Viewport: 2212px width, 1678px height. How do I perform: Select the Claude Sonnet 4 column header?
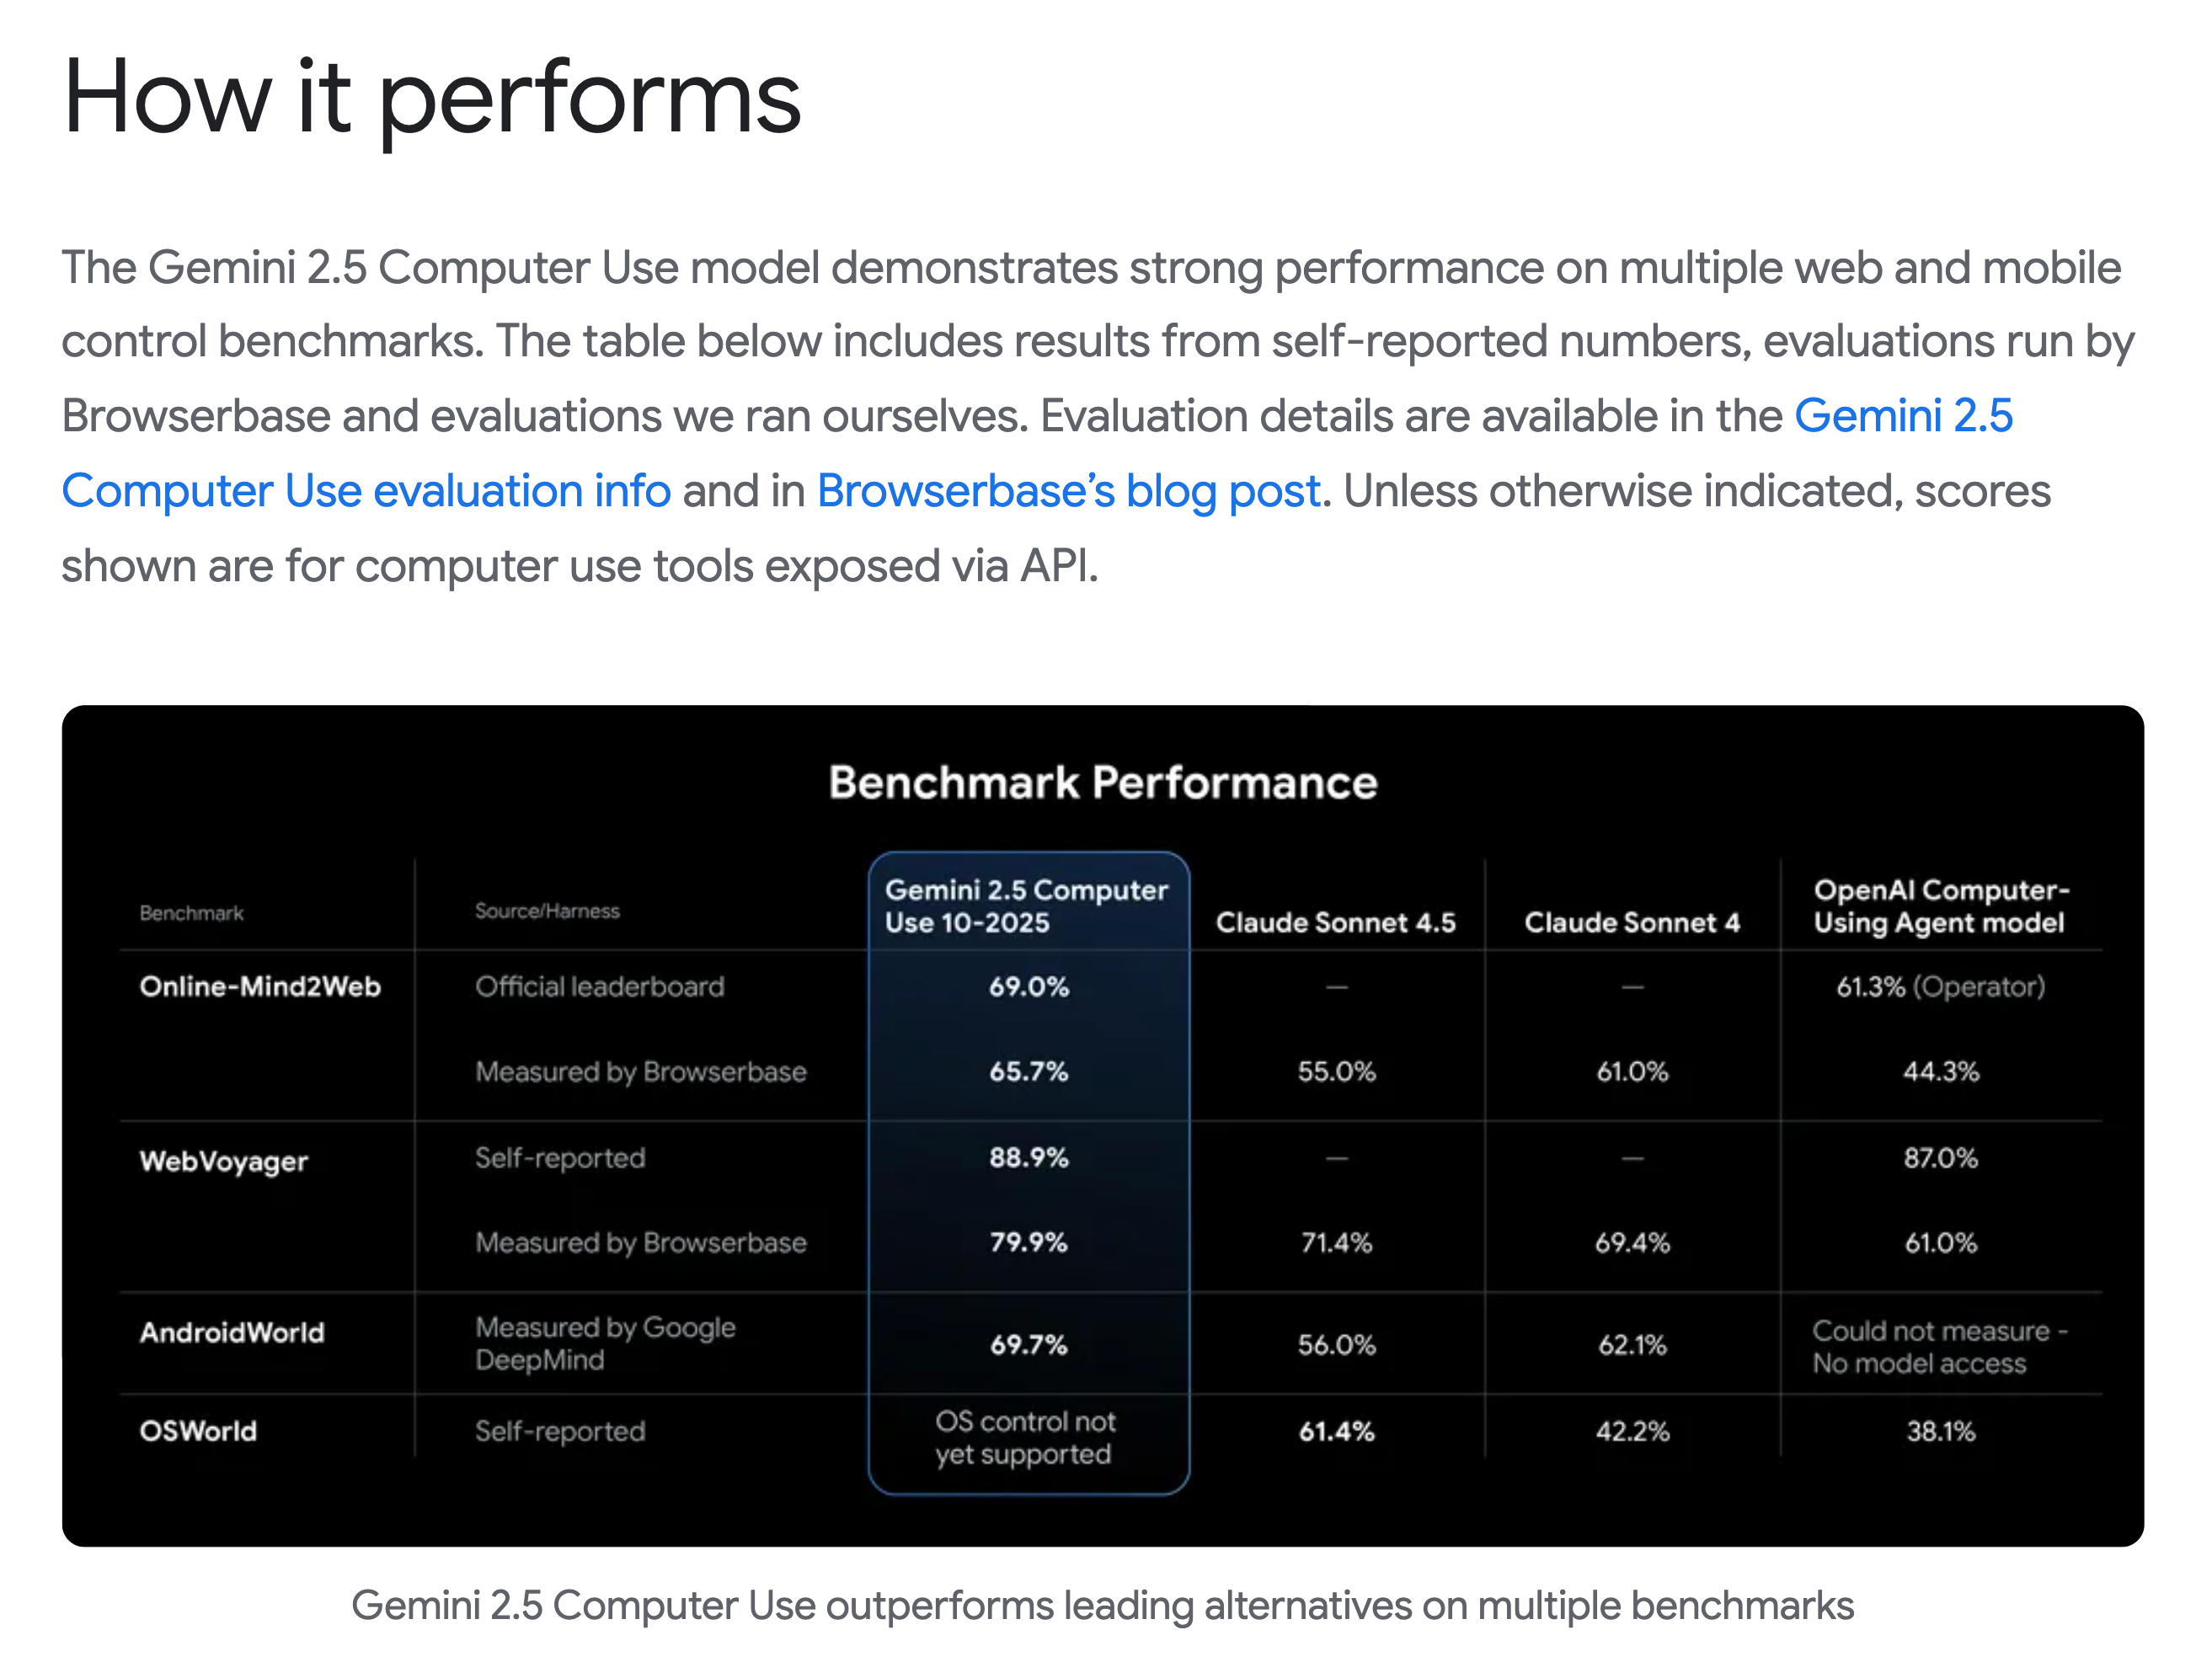tap(1631, 922)
